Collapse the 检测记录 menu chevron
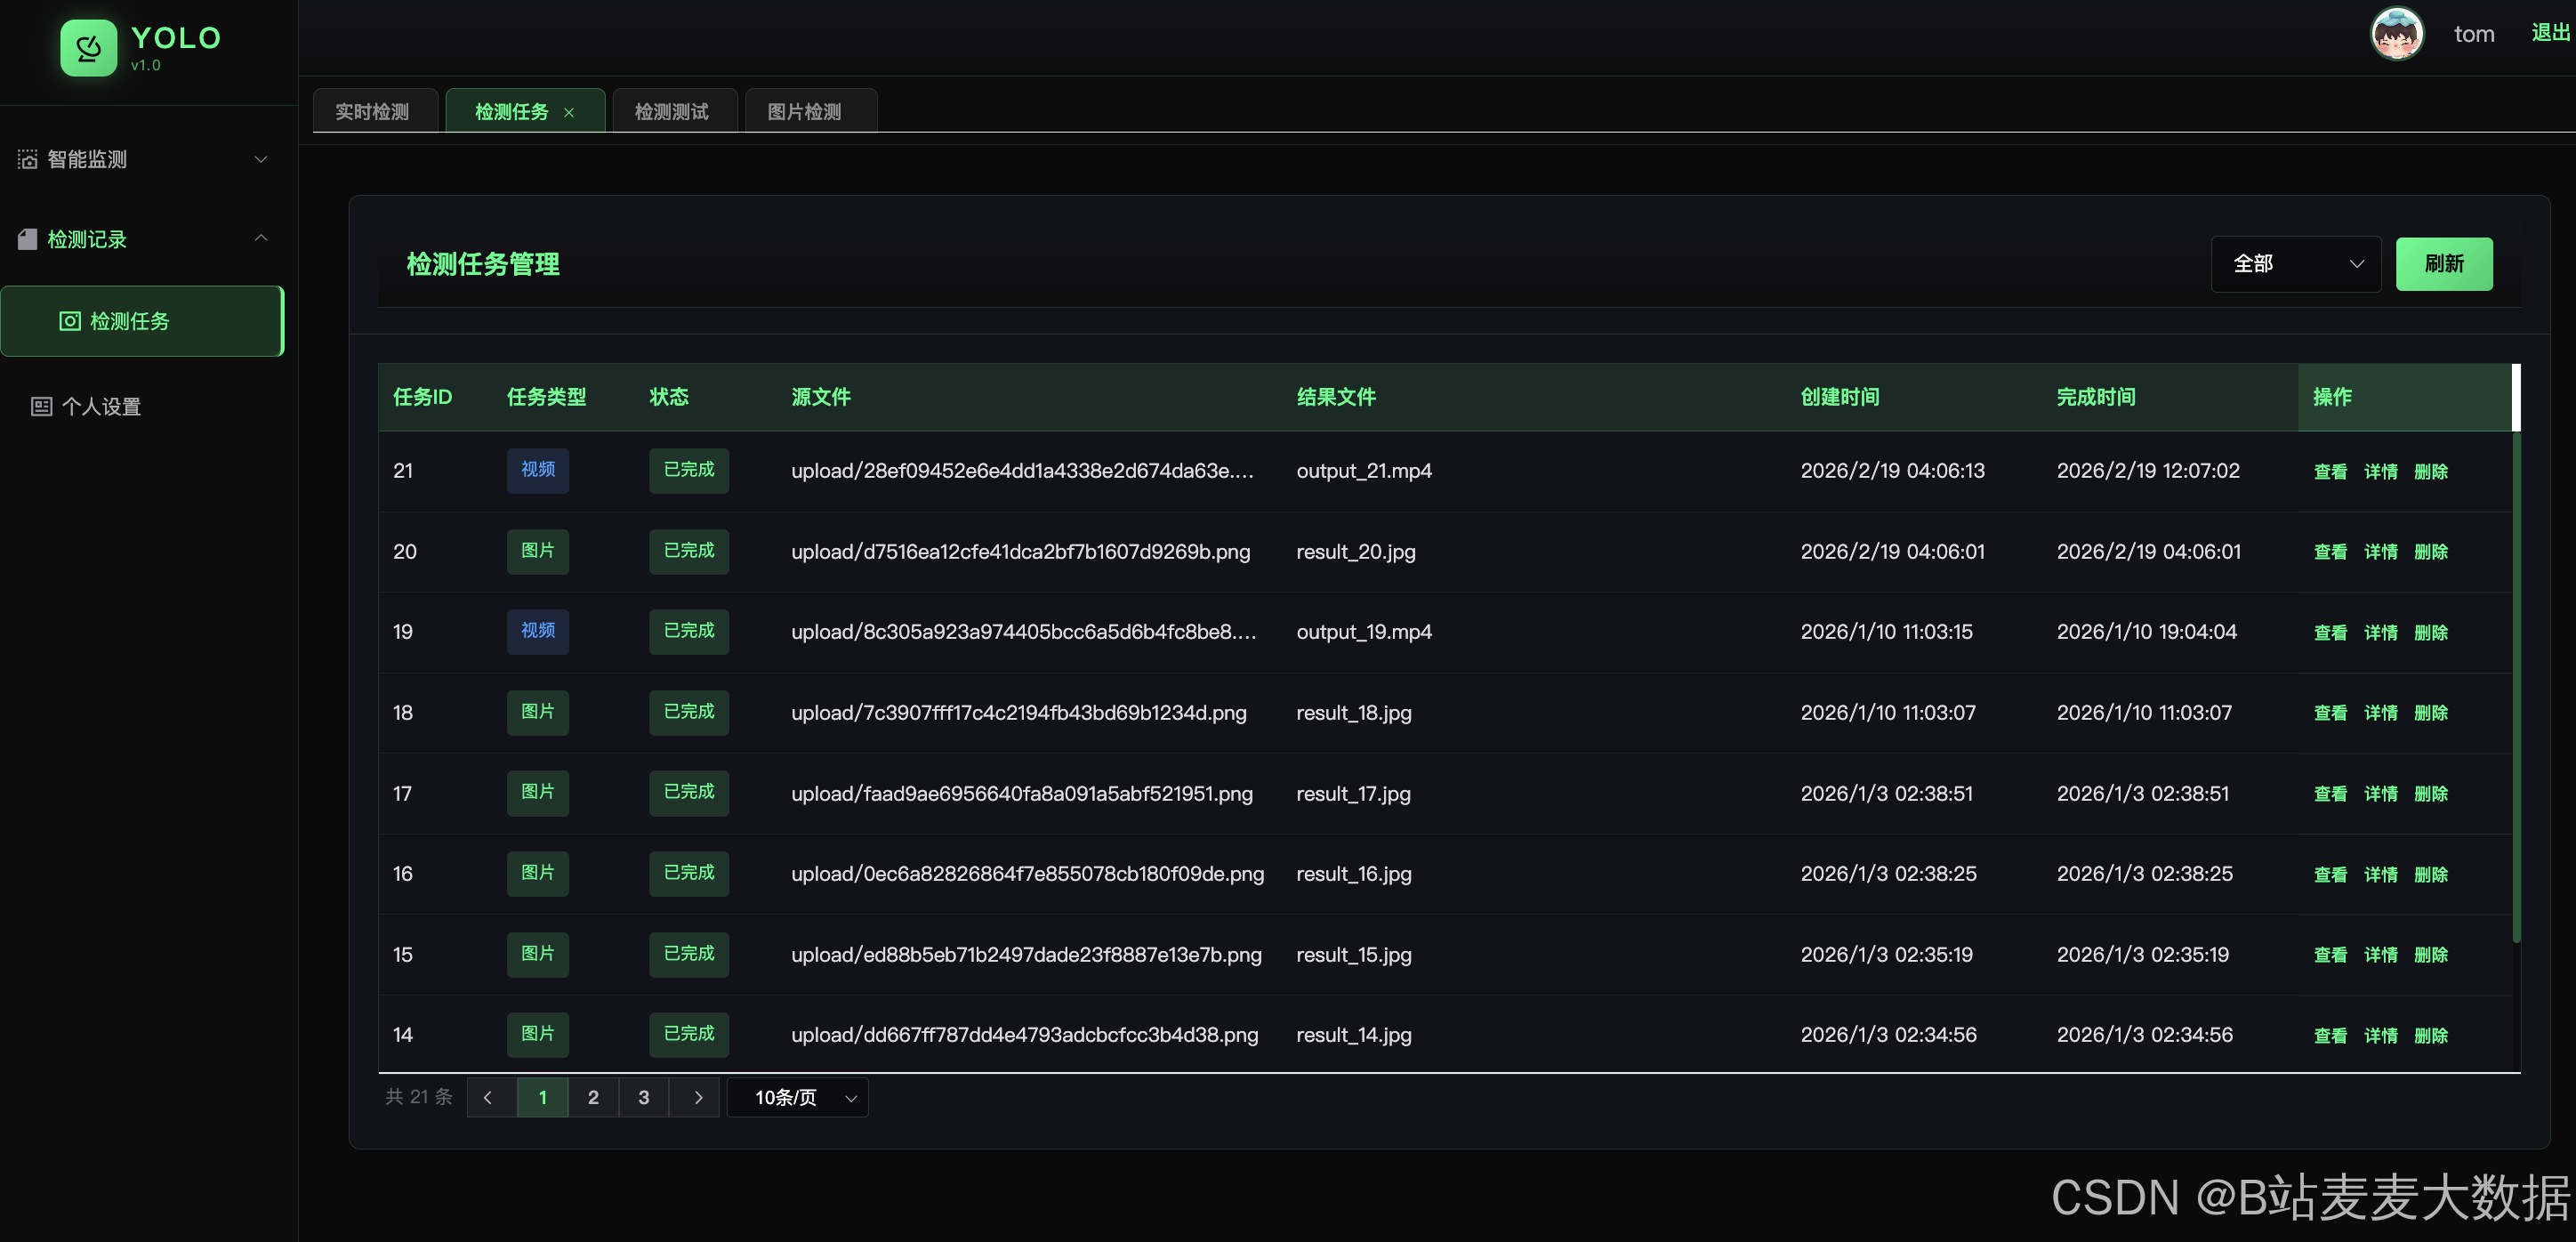Image resolution: width=2576 pixels, height=1242 pixels. point(261,238)
